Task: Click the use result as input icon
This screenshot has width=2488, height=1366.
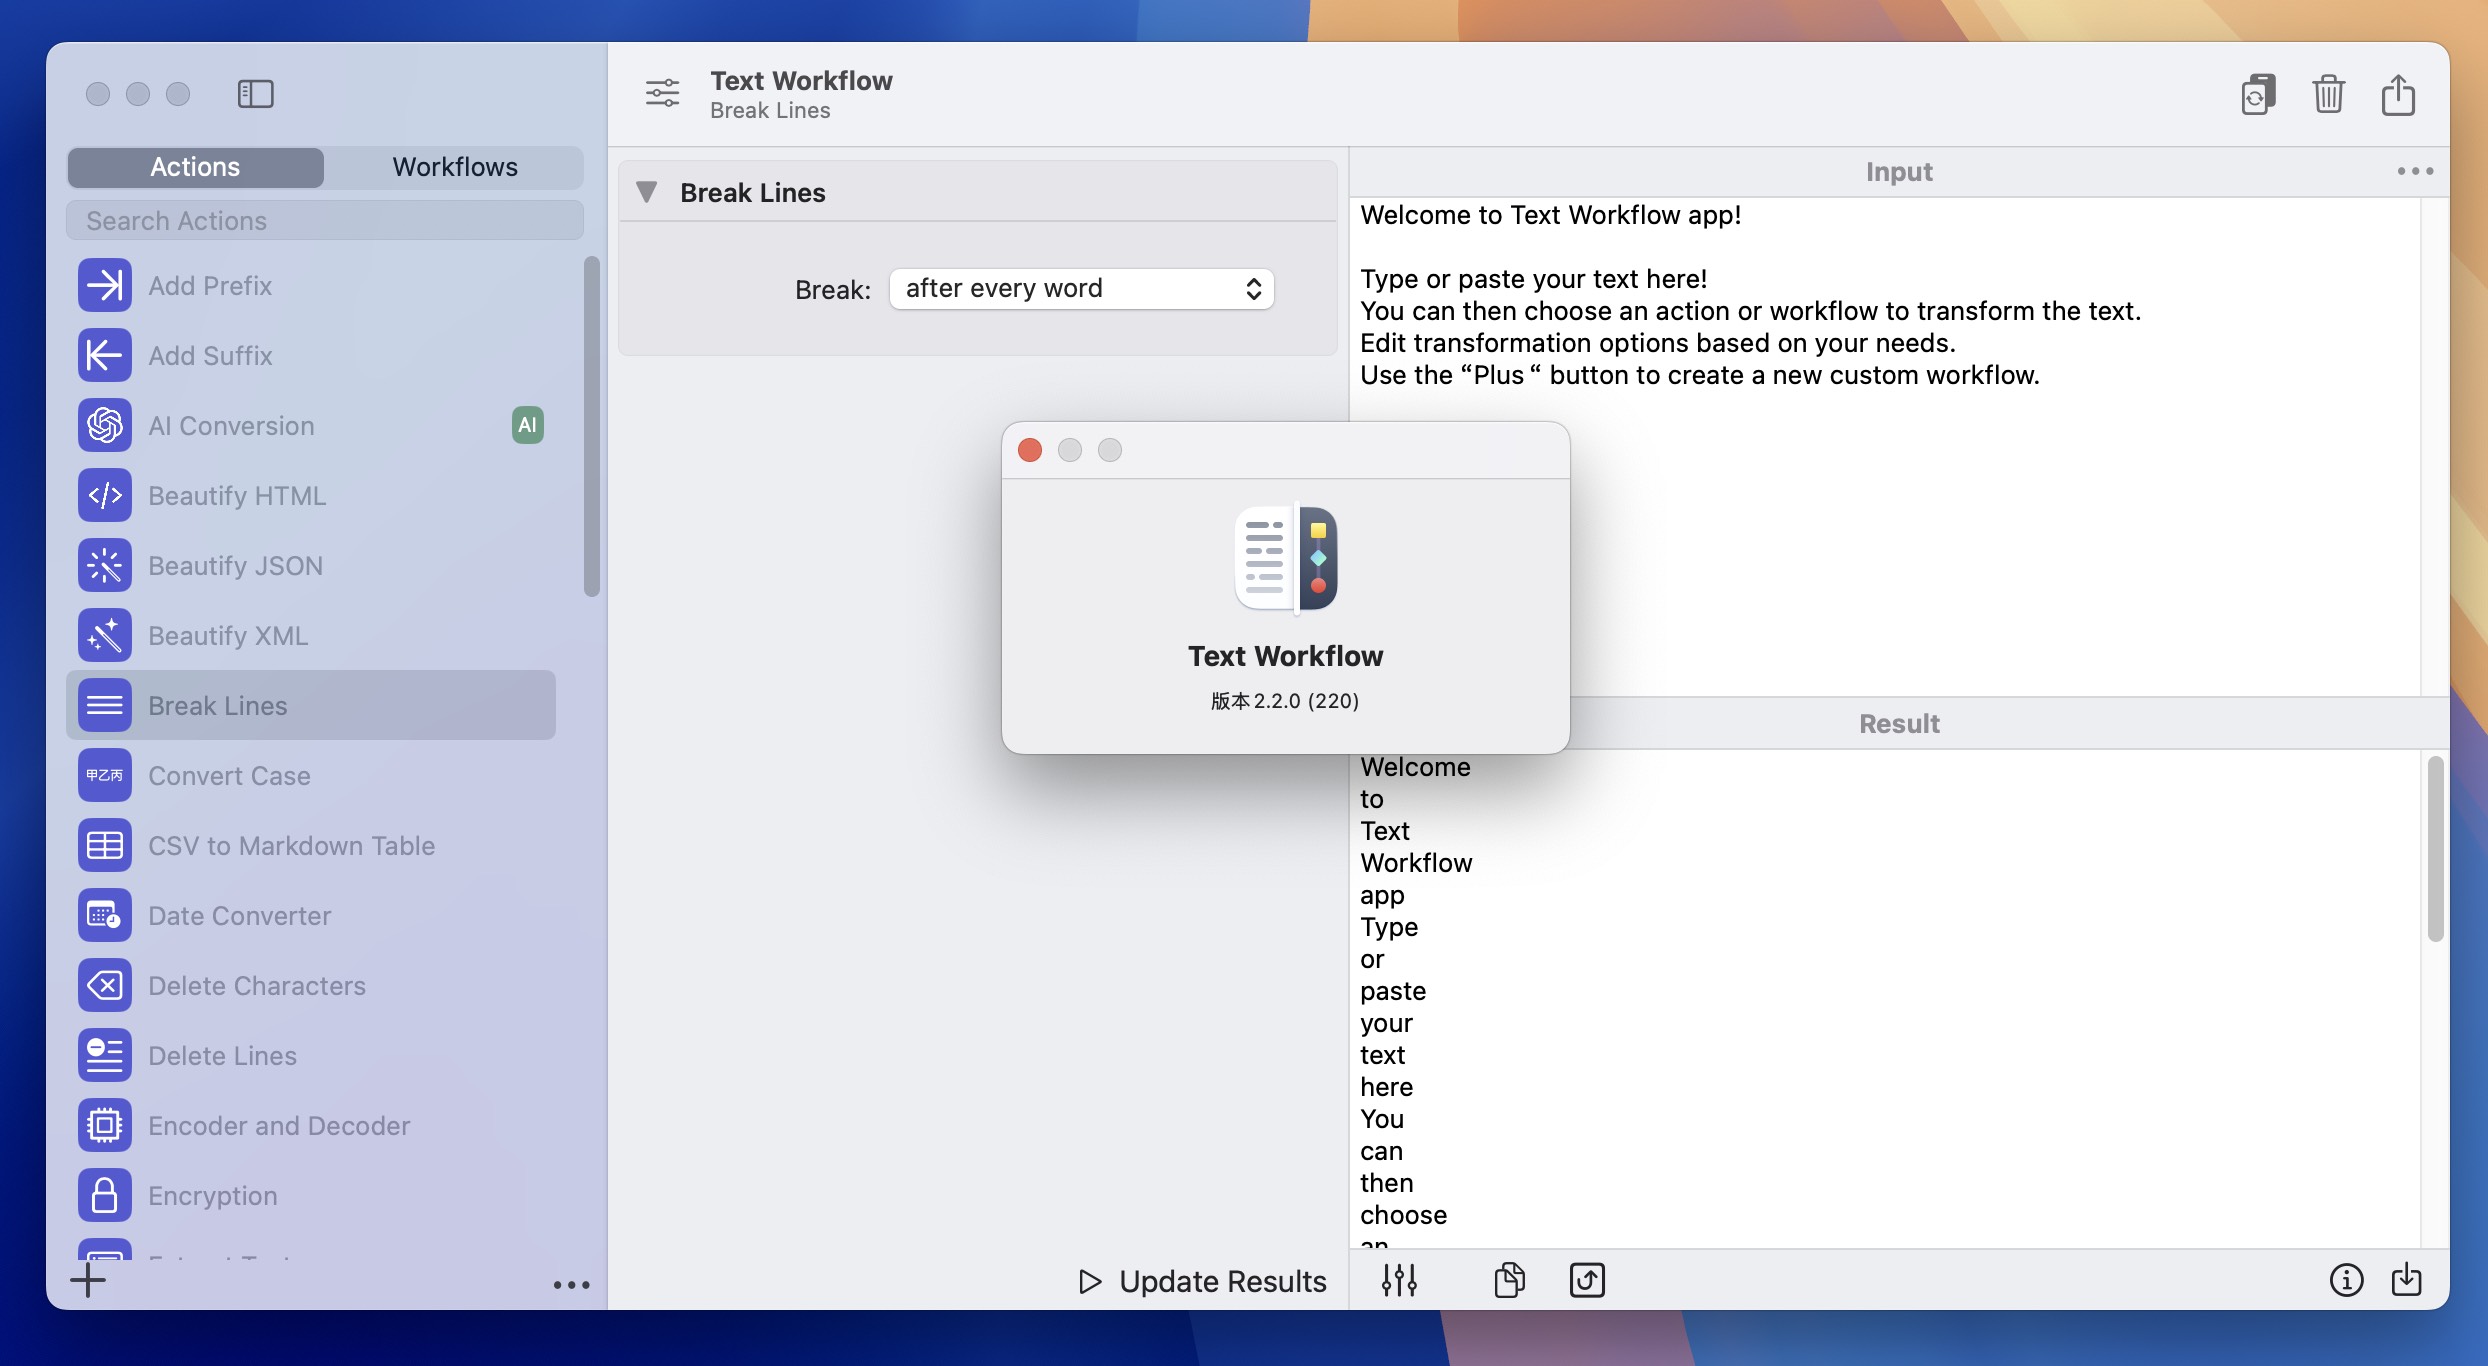Action: coord(1587,1280)
